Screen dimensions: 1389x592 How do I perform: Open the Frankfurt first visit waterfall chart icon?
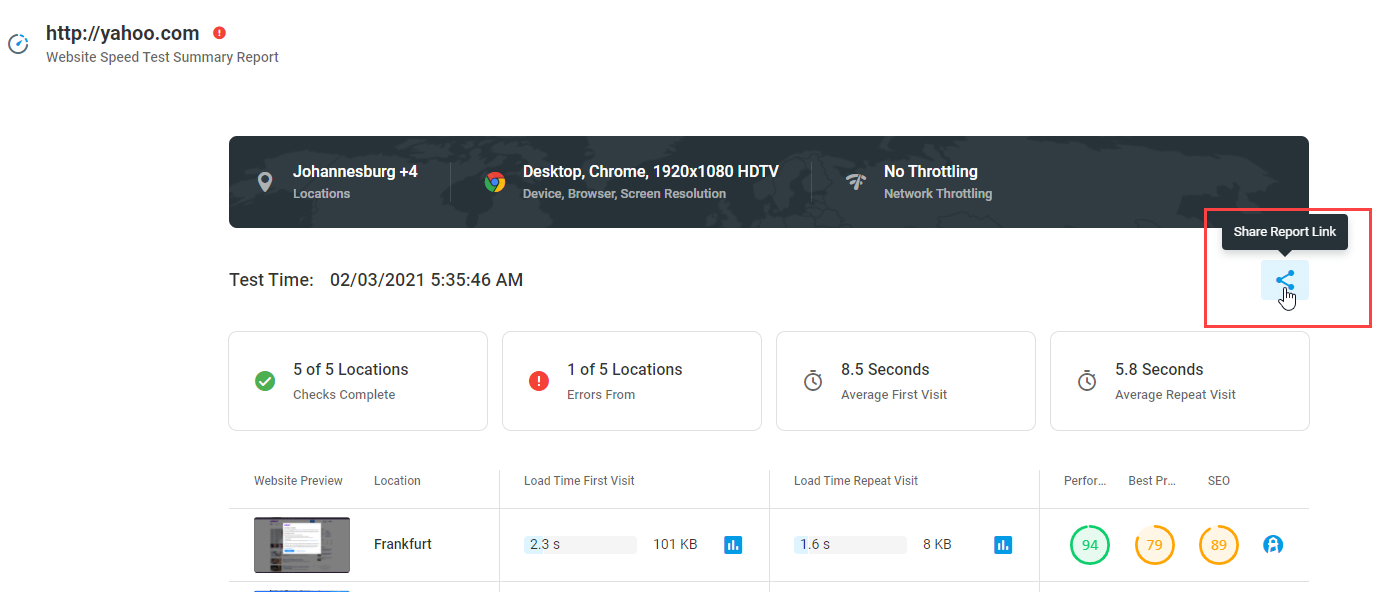733,545
